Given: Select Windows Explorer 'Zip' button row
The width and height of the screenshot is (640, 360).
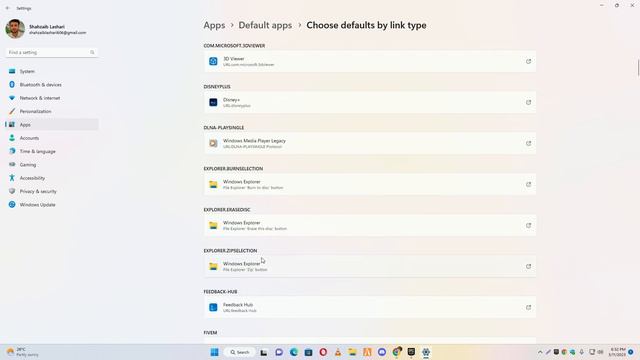Looking at the screenshot, I should point(370,267).
